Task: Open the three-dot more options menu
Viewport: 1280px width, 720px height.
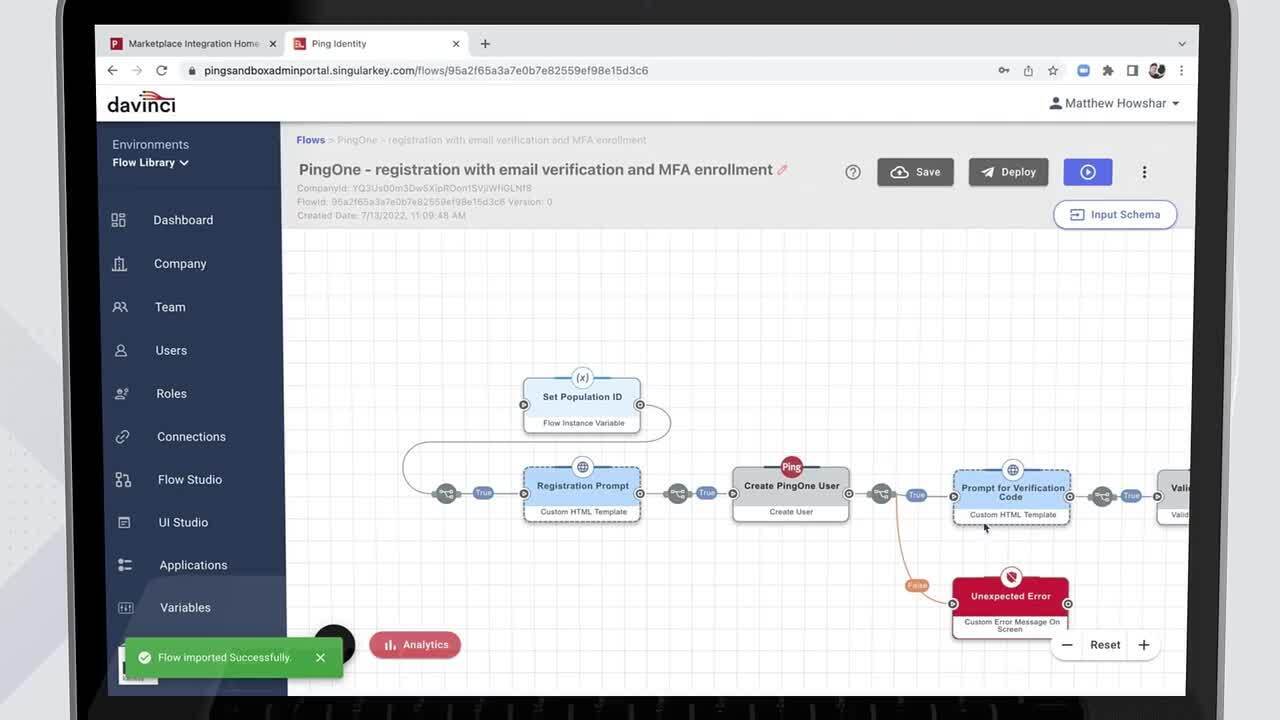Action: [x=1144, y=172]
